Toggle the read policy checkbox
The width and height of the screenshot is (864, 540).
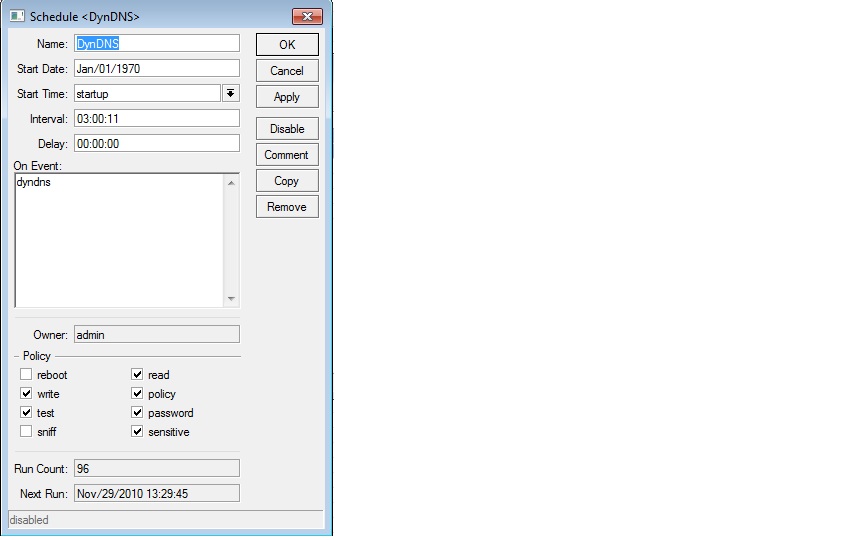(137, 375)
